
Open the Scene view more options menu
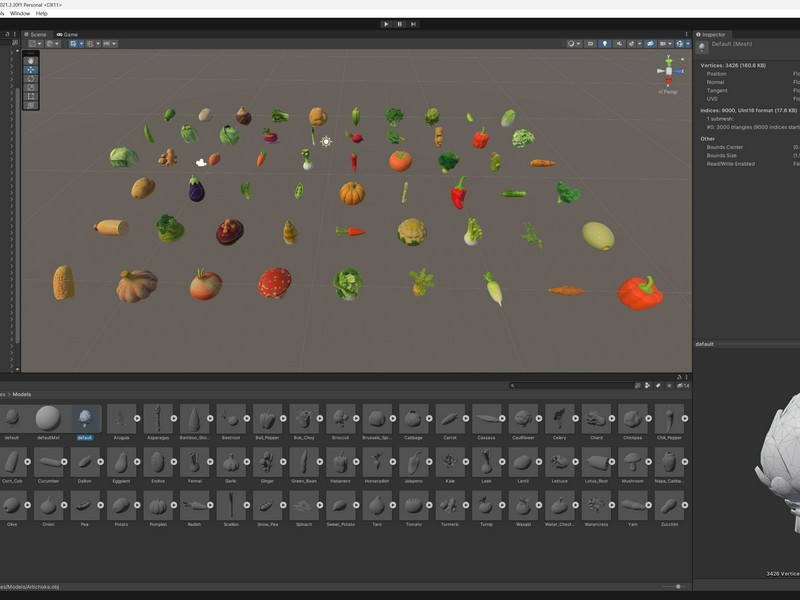(x=687, y=34)
